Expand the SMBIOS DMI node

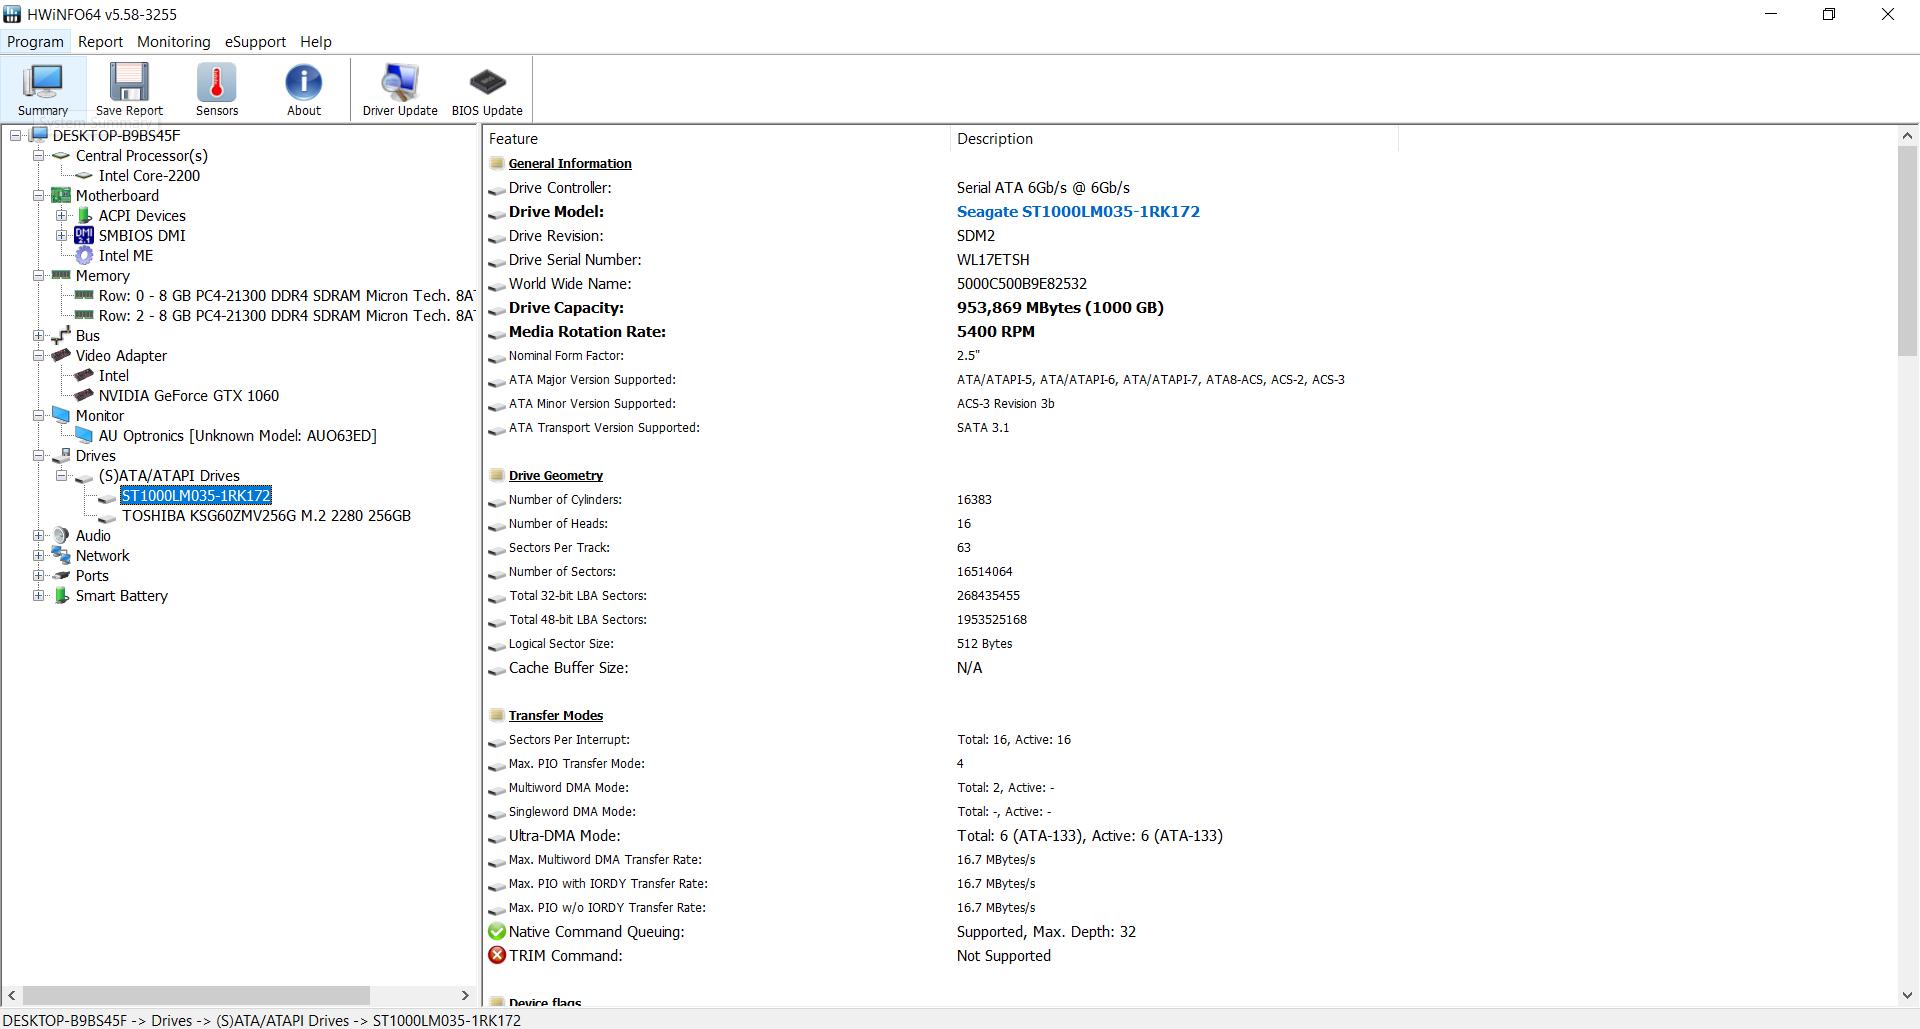pos(62,235)
